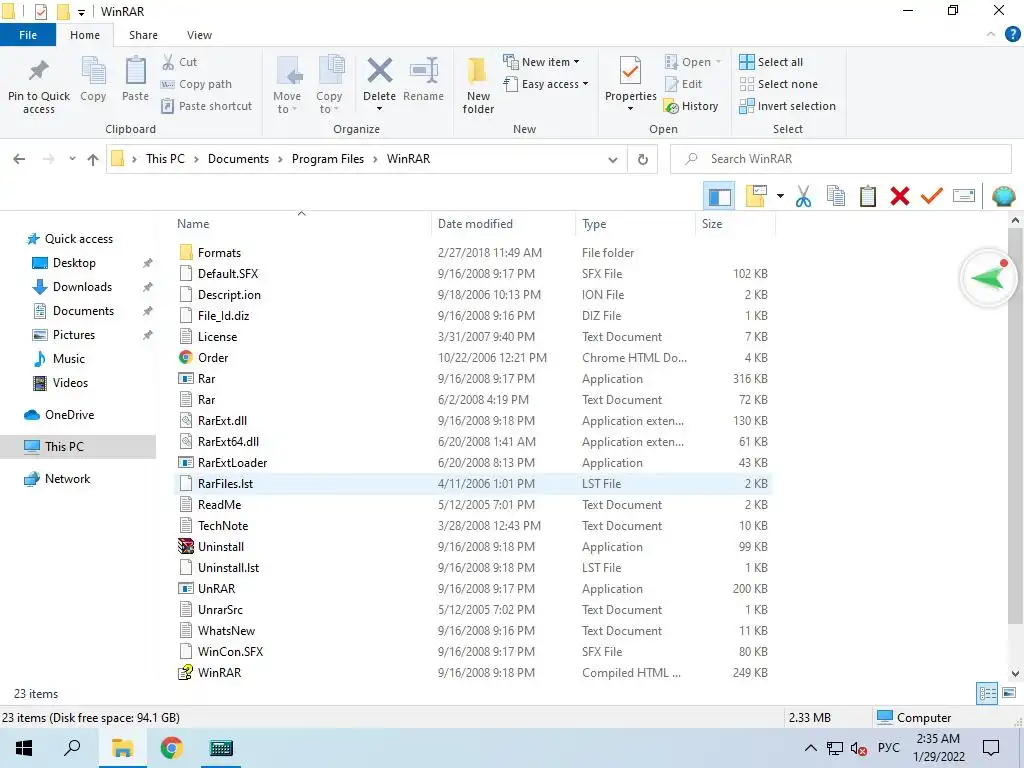
Task: Open the new folder toolbar dropdown arrow
Action: pos(780,196)
